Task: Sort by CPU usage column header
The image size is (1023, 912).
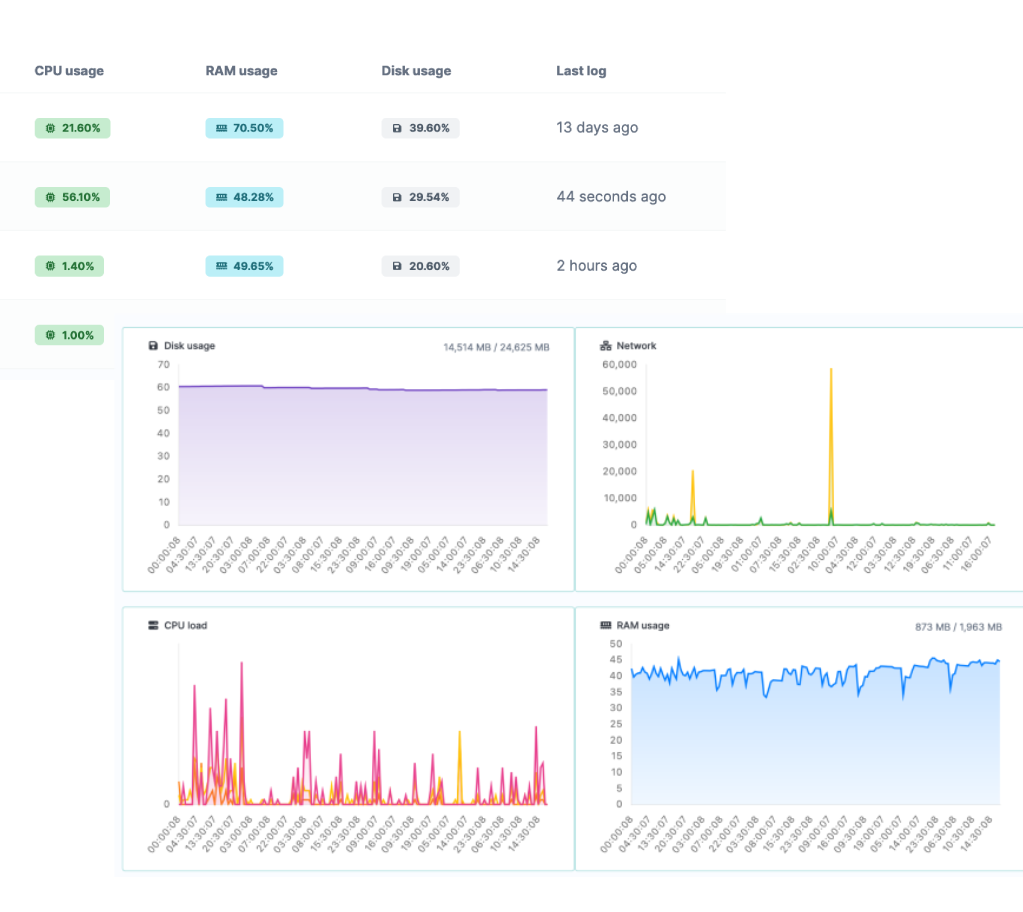Action: tap(69, 71)
